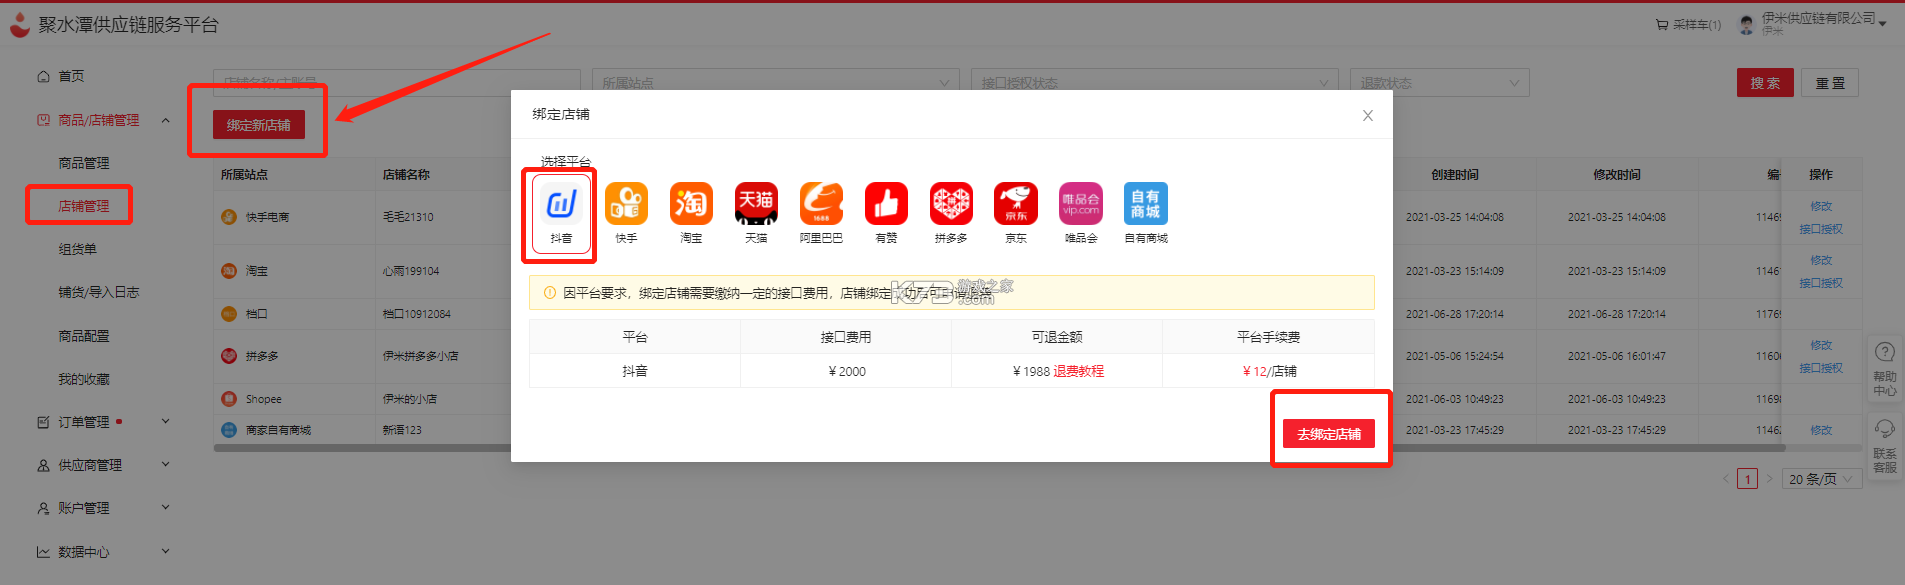
Task: Click the 伊米拼多多小店 shop name
Action: [x=420, y=356]
